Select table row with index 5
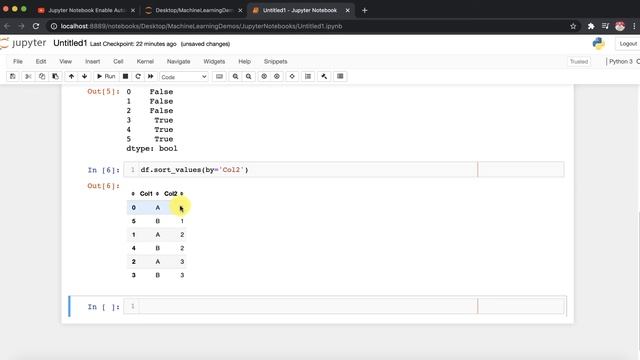 (x=157, y=221)
